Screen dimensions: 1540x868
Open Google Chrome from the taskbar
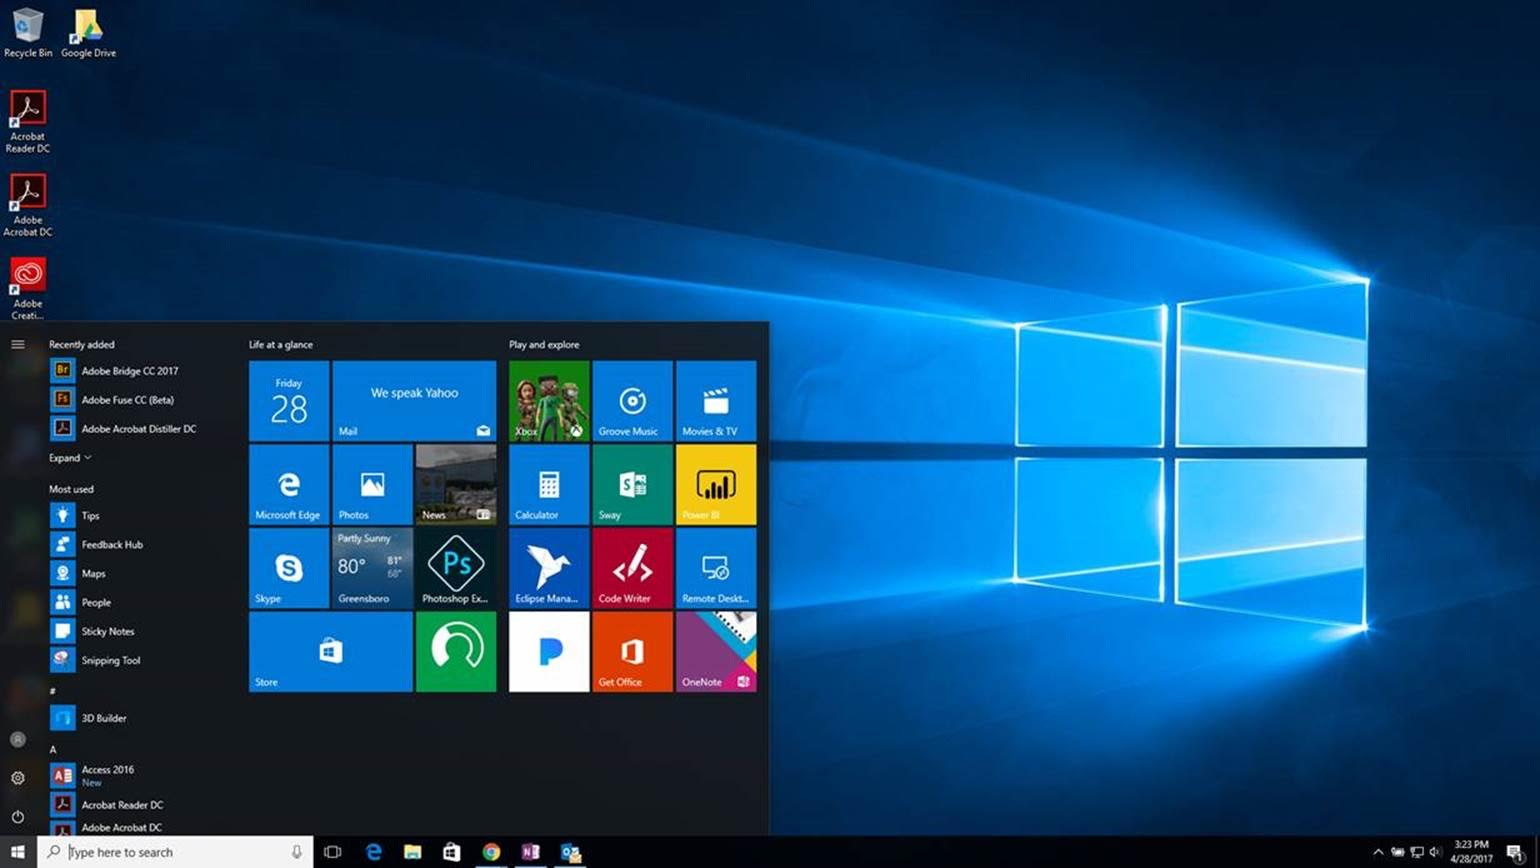pyautogui.click(x=491, y=852)
